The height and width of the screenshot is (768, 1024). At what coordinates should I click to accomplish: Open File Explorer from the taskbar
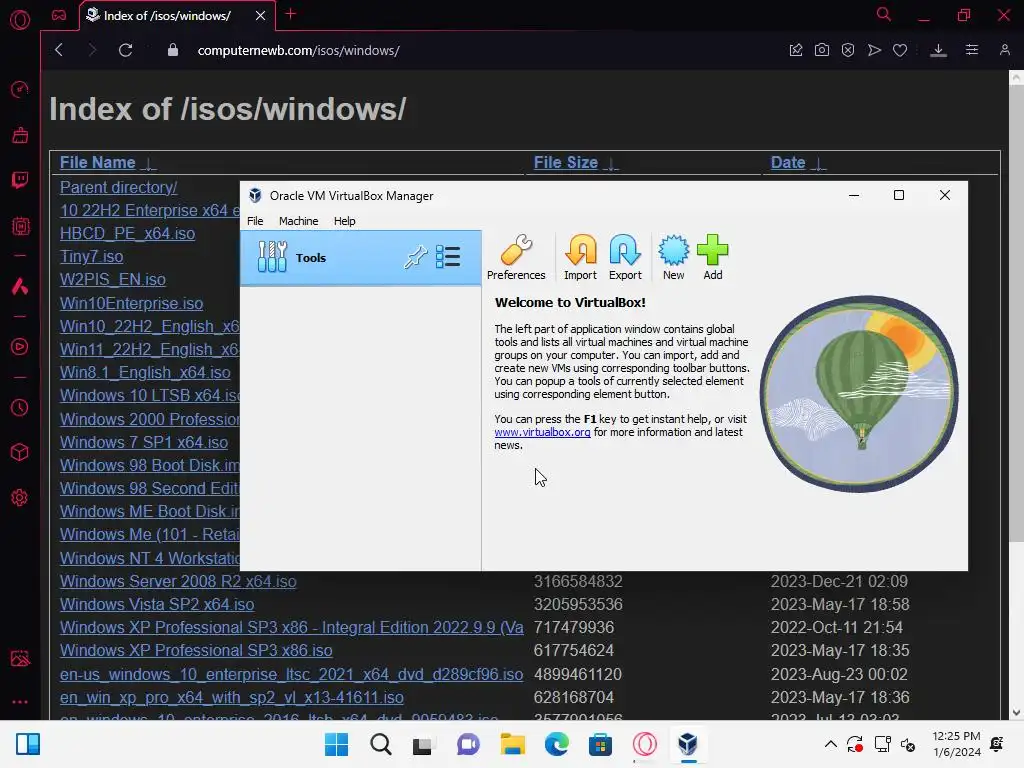point(513,744)
